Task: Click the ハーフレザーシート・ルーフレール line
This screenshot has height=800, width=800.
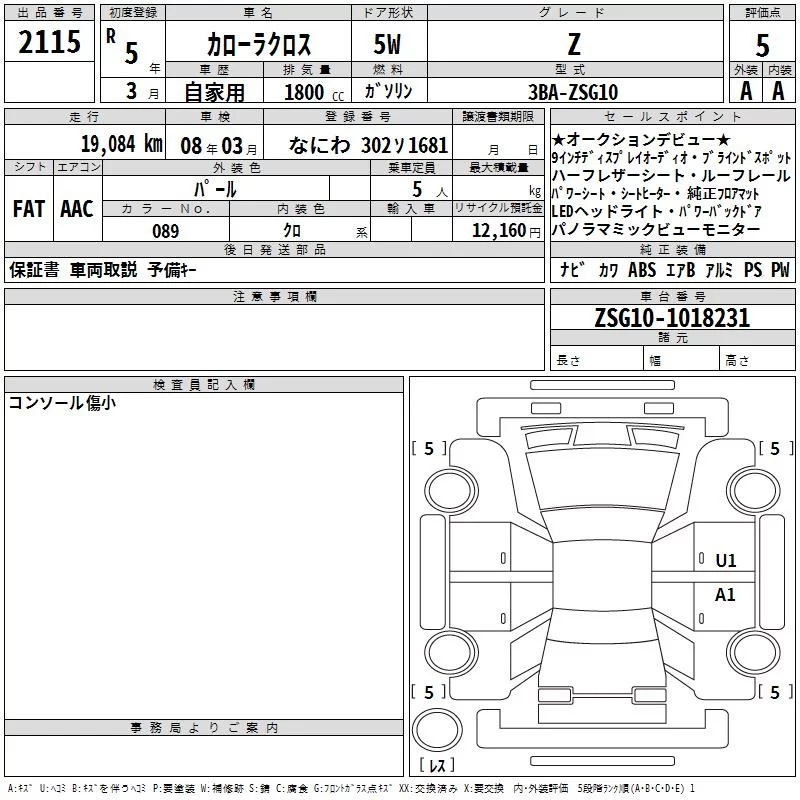Action: pyautogui.click(x=671, y=175)
